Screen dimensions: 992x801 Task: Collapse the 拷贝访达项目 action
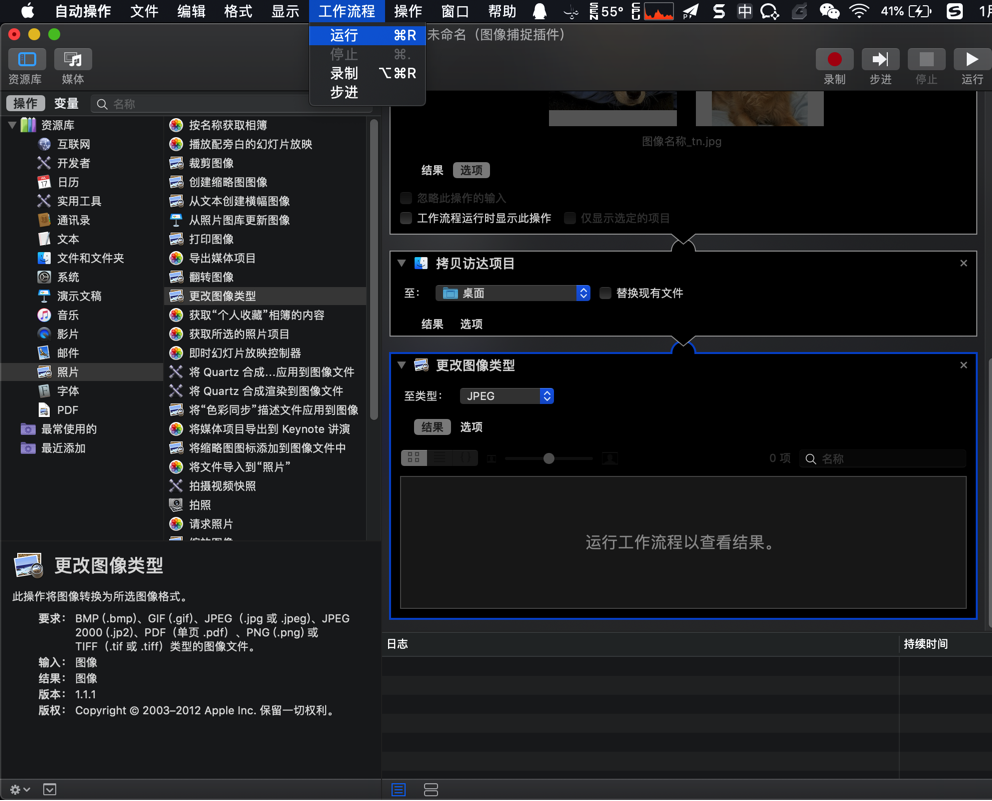point(401,263)
